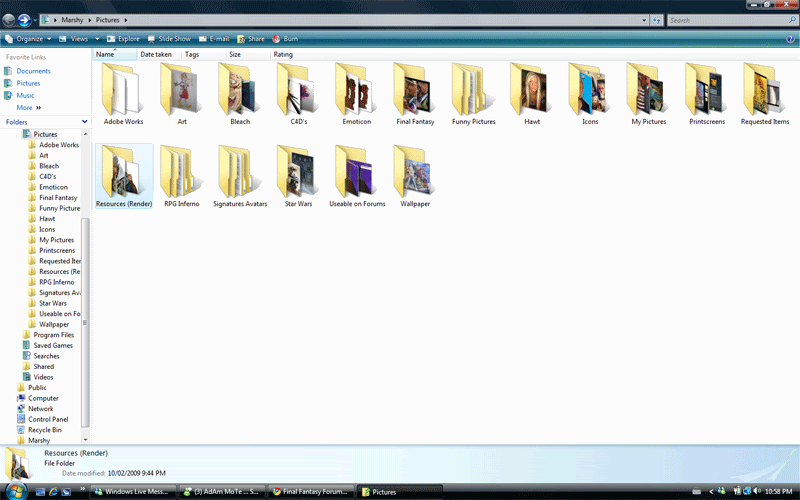800x500 pixels.
Task: Select Control Panel in folder tree
Action: 42,419
